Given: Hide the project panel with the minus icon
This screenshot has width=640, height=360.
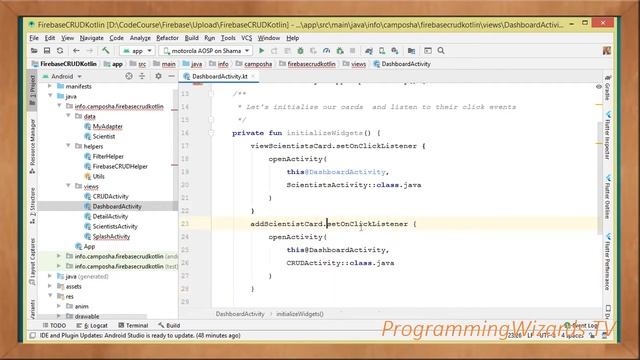Looking at the screenshot, I should 171,76.
